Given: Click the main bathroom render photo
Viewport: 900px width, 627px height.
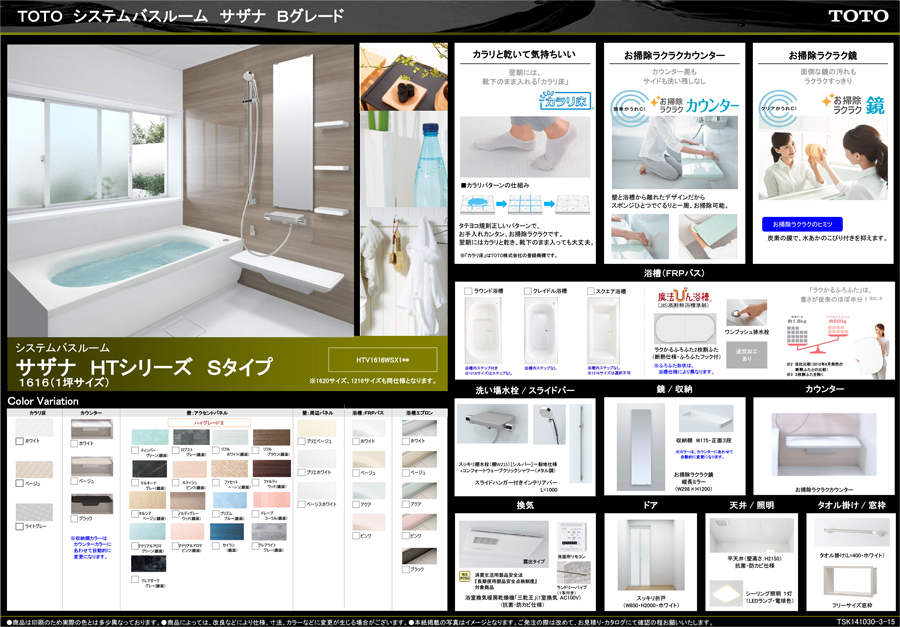Looking at the screenshot, I should click(x=181, y=190).
